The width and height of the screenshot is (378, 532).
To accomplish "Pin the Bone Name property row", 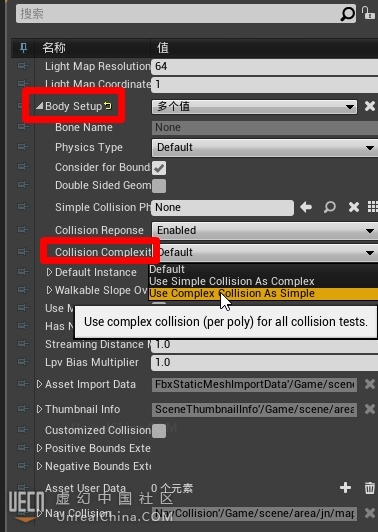I will point(23,127).
